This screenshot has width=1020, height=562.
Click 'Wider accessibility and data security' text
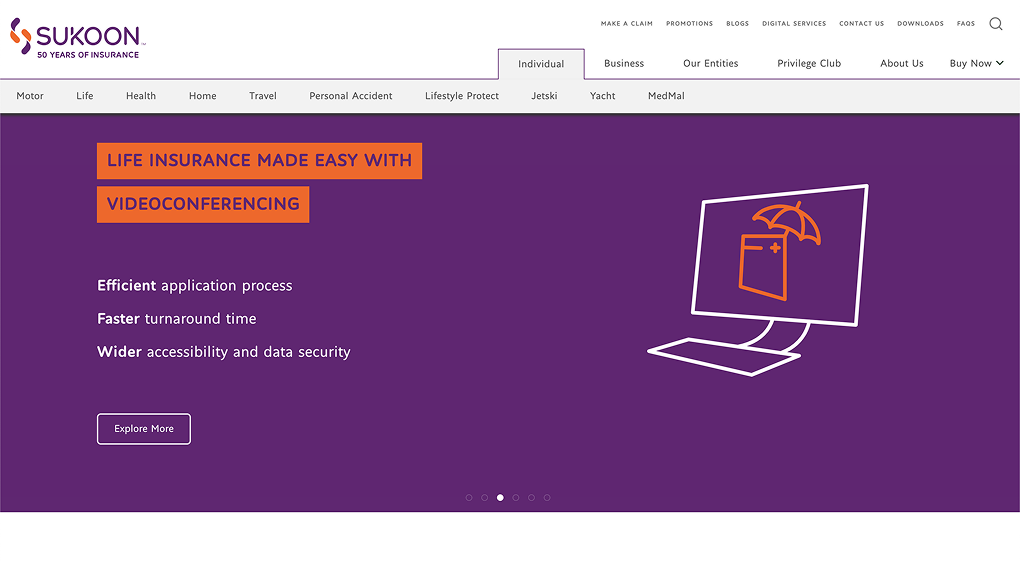224,352
